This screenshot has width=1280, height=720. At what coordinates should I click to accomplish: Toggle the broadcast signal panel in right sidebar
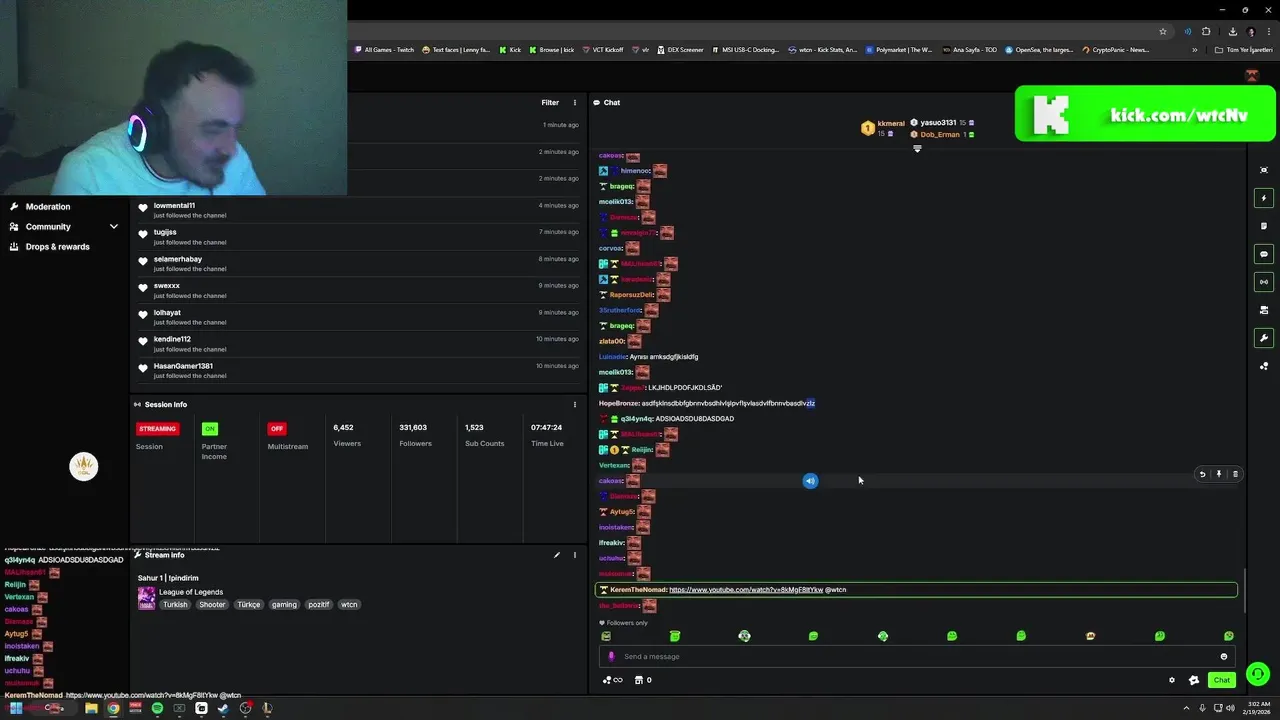(1264, 282)
